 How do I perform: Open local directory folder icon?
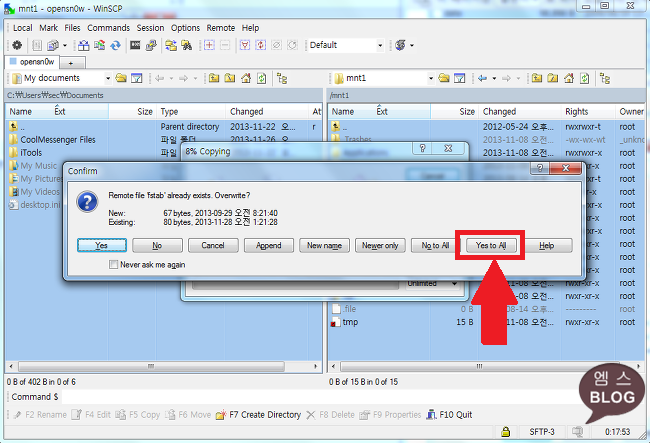(x=121, y=78)
